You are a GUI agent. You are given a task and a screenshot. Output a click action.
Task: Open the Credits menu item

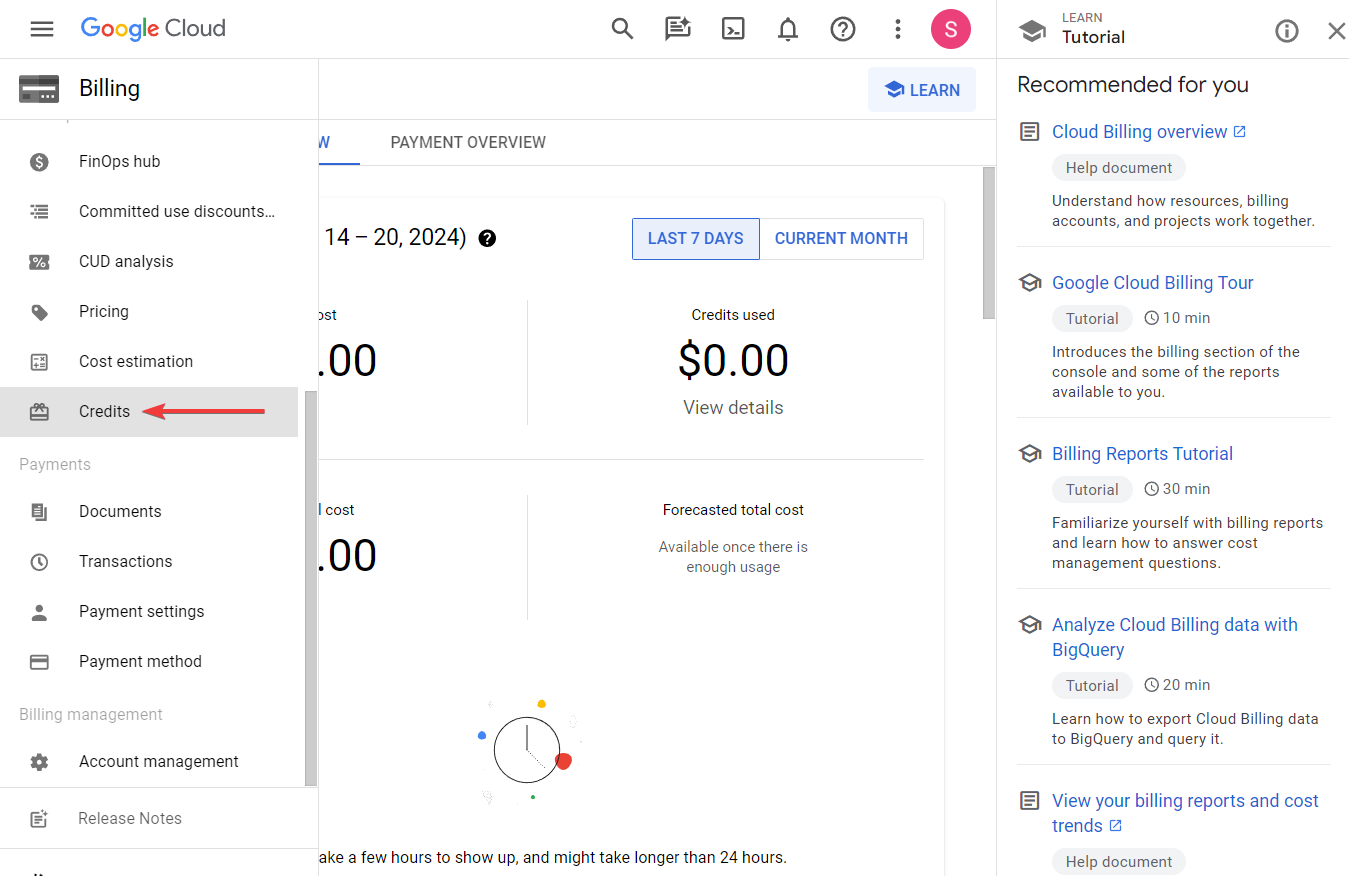click(x=149, y=411)
